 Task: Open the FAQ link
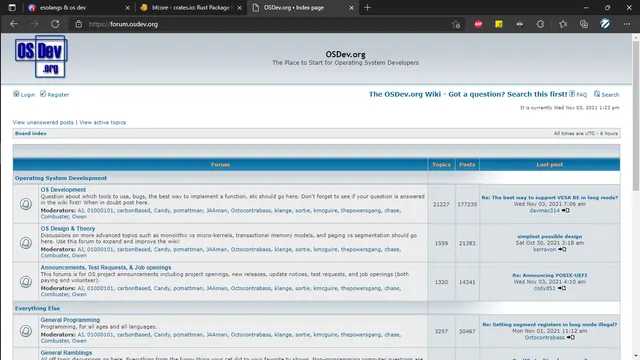[578, 94]
